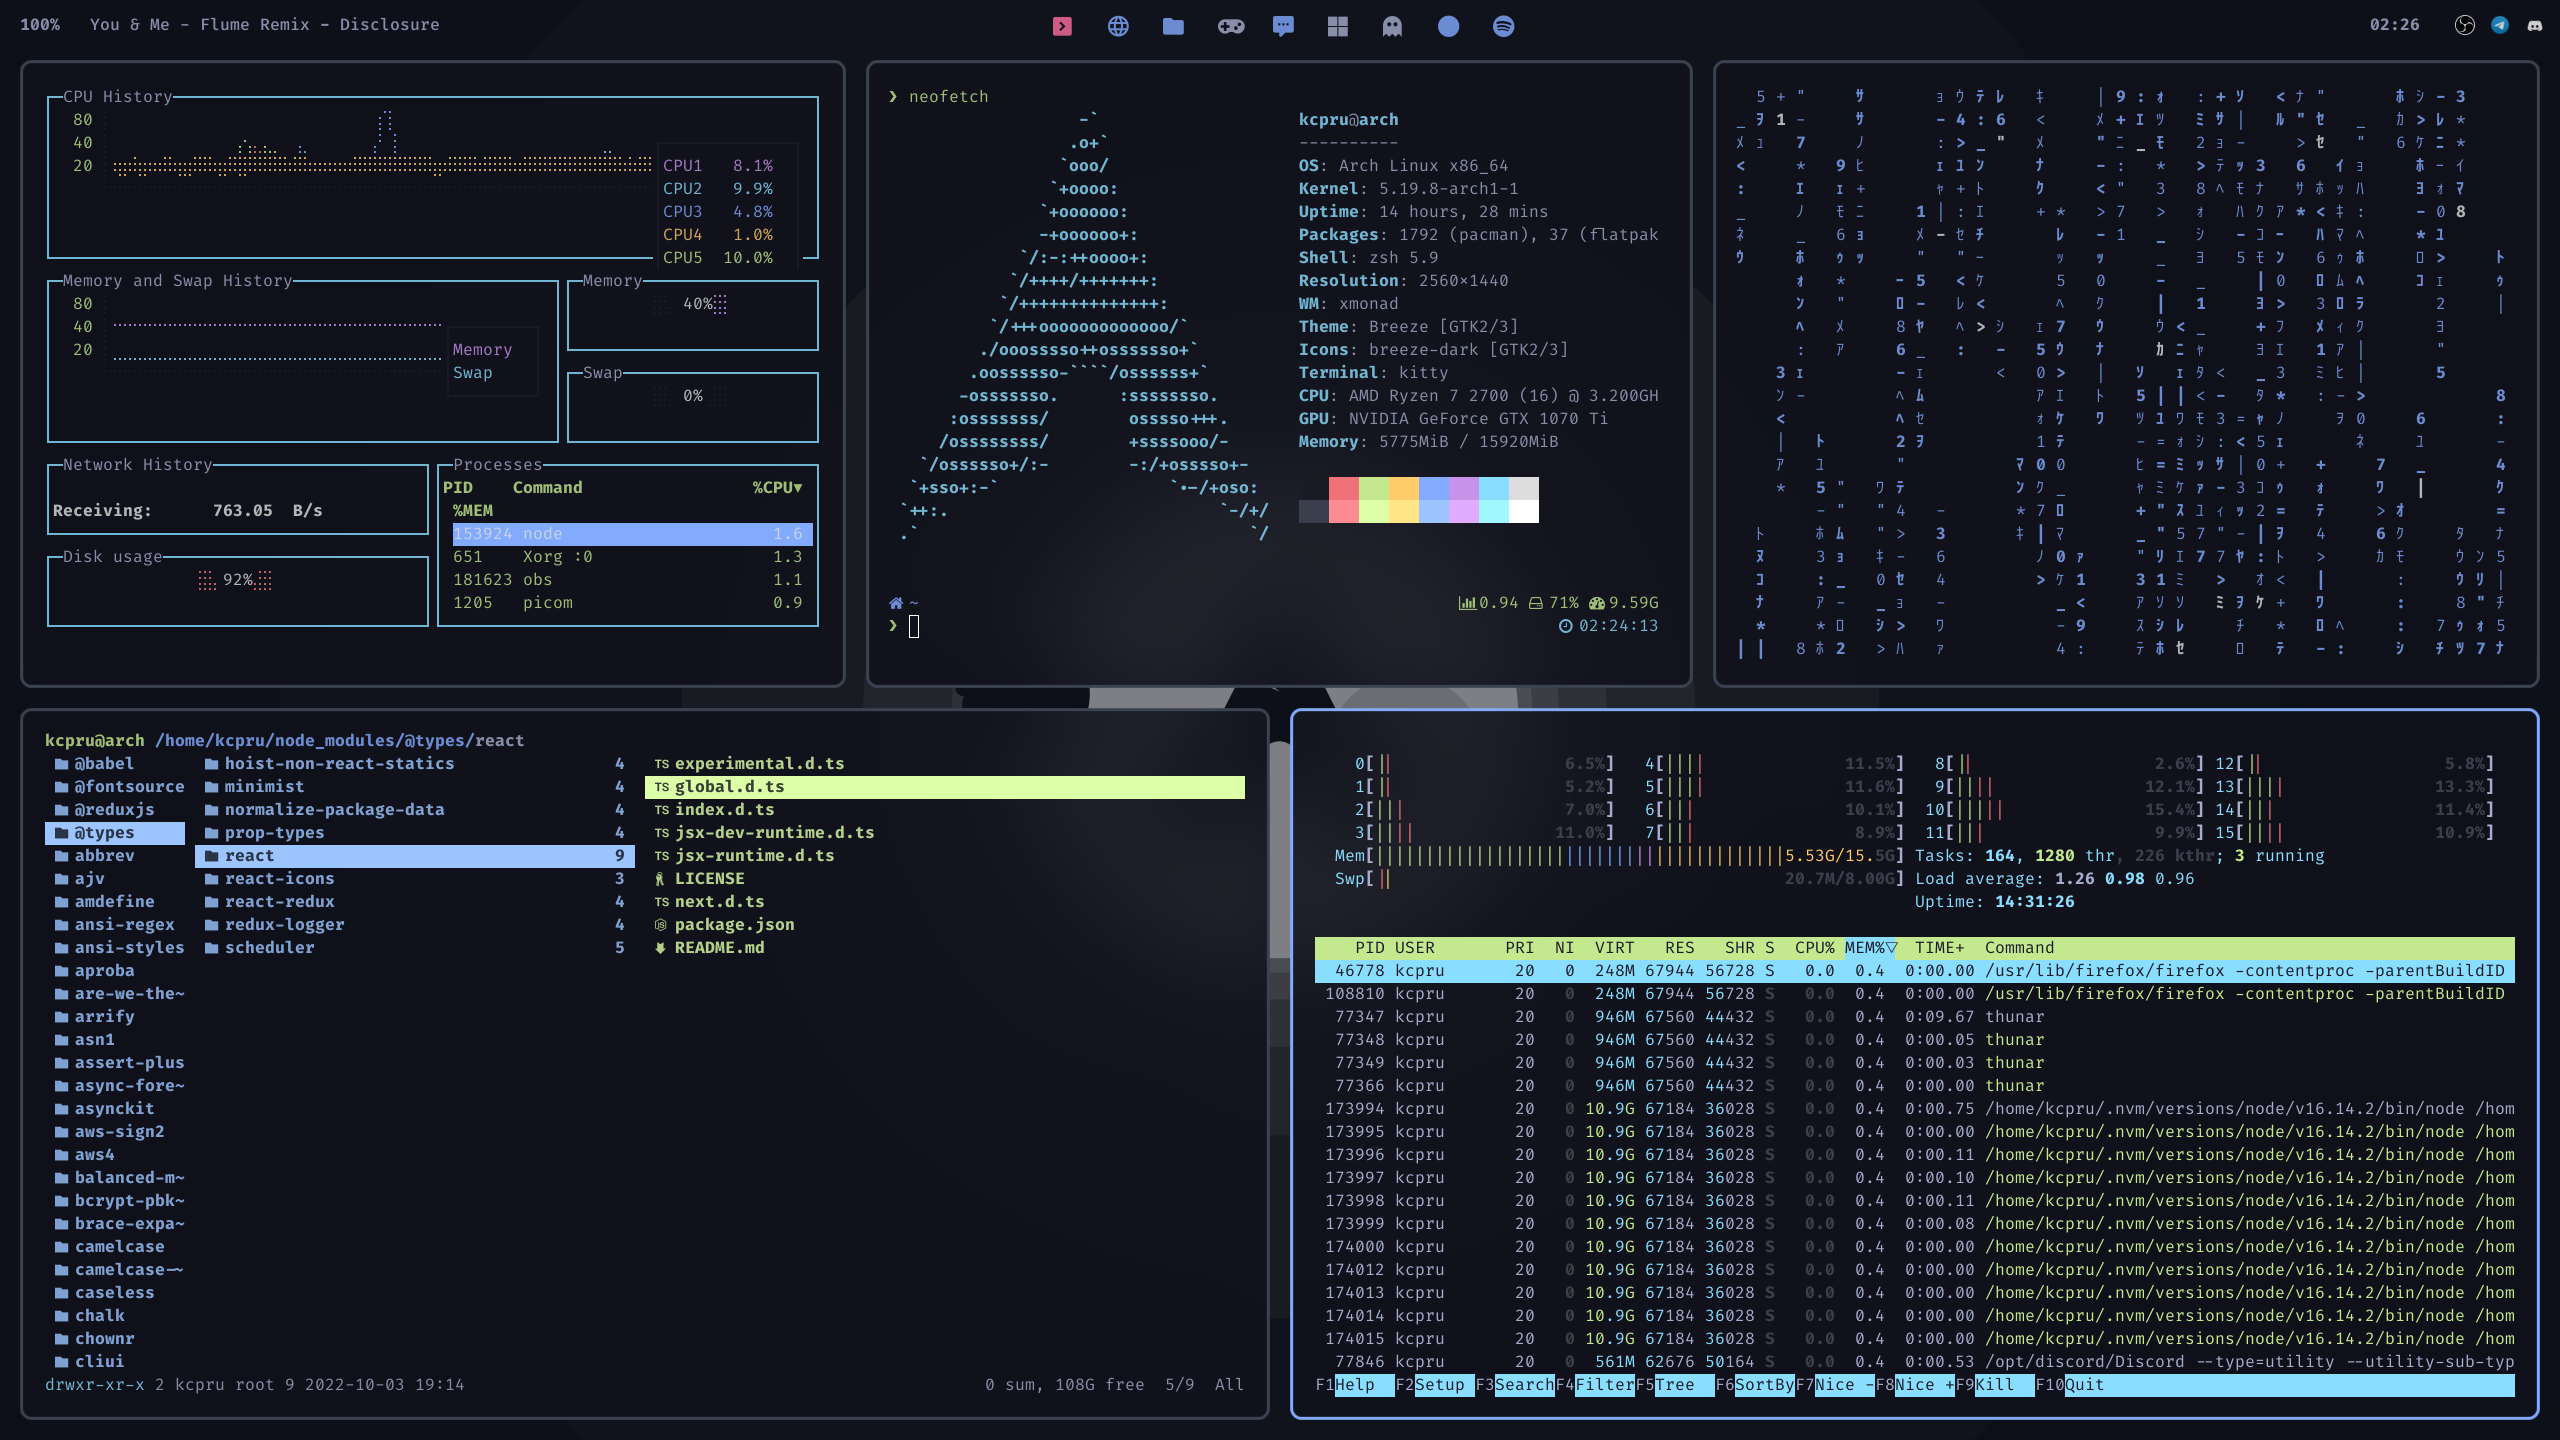Click the light gray swatch in neofetch palette
The width and height of the screenshot is (2560, 1440).
pos(1523,488)
